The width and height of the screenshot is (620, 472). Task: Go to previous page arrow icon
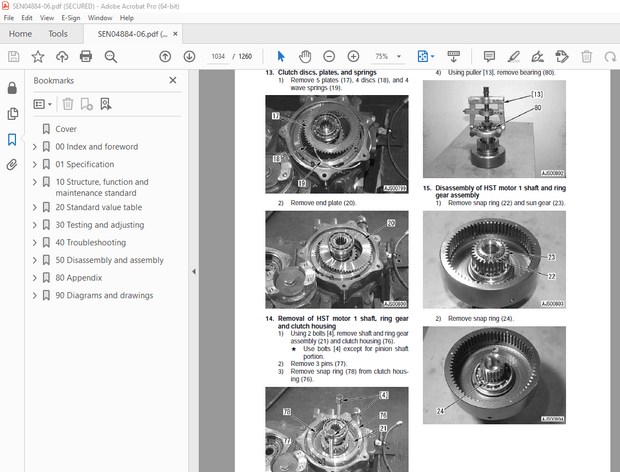165,57
